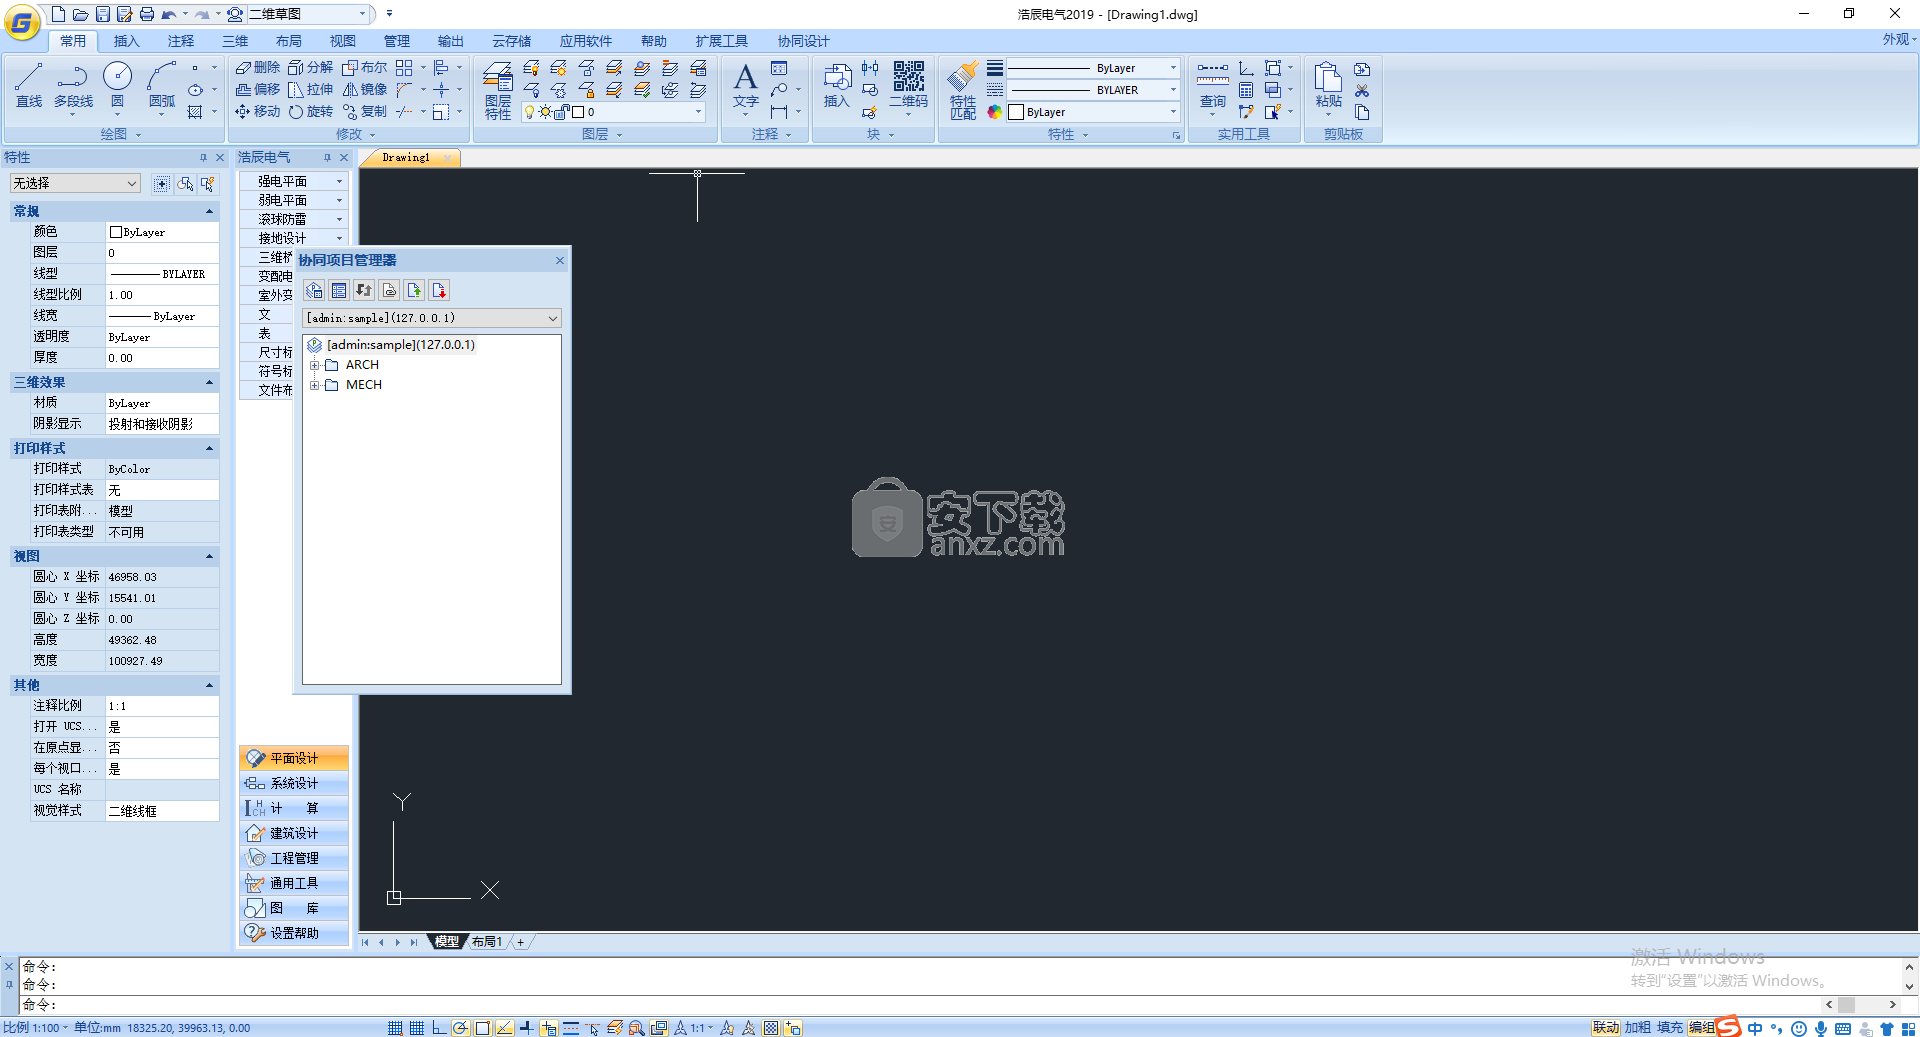Click the 粘贴 paste icon
Screen dimensions: 1920x1037
(x=1328, y=85)
